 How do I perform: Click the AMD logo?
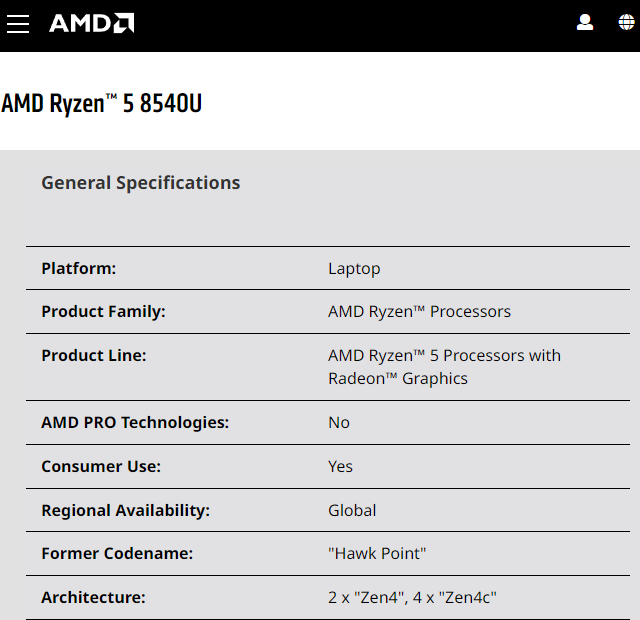pyautogui.click(x=91, y=23)
